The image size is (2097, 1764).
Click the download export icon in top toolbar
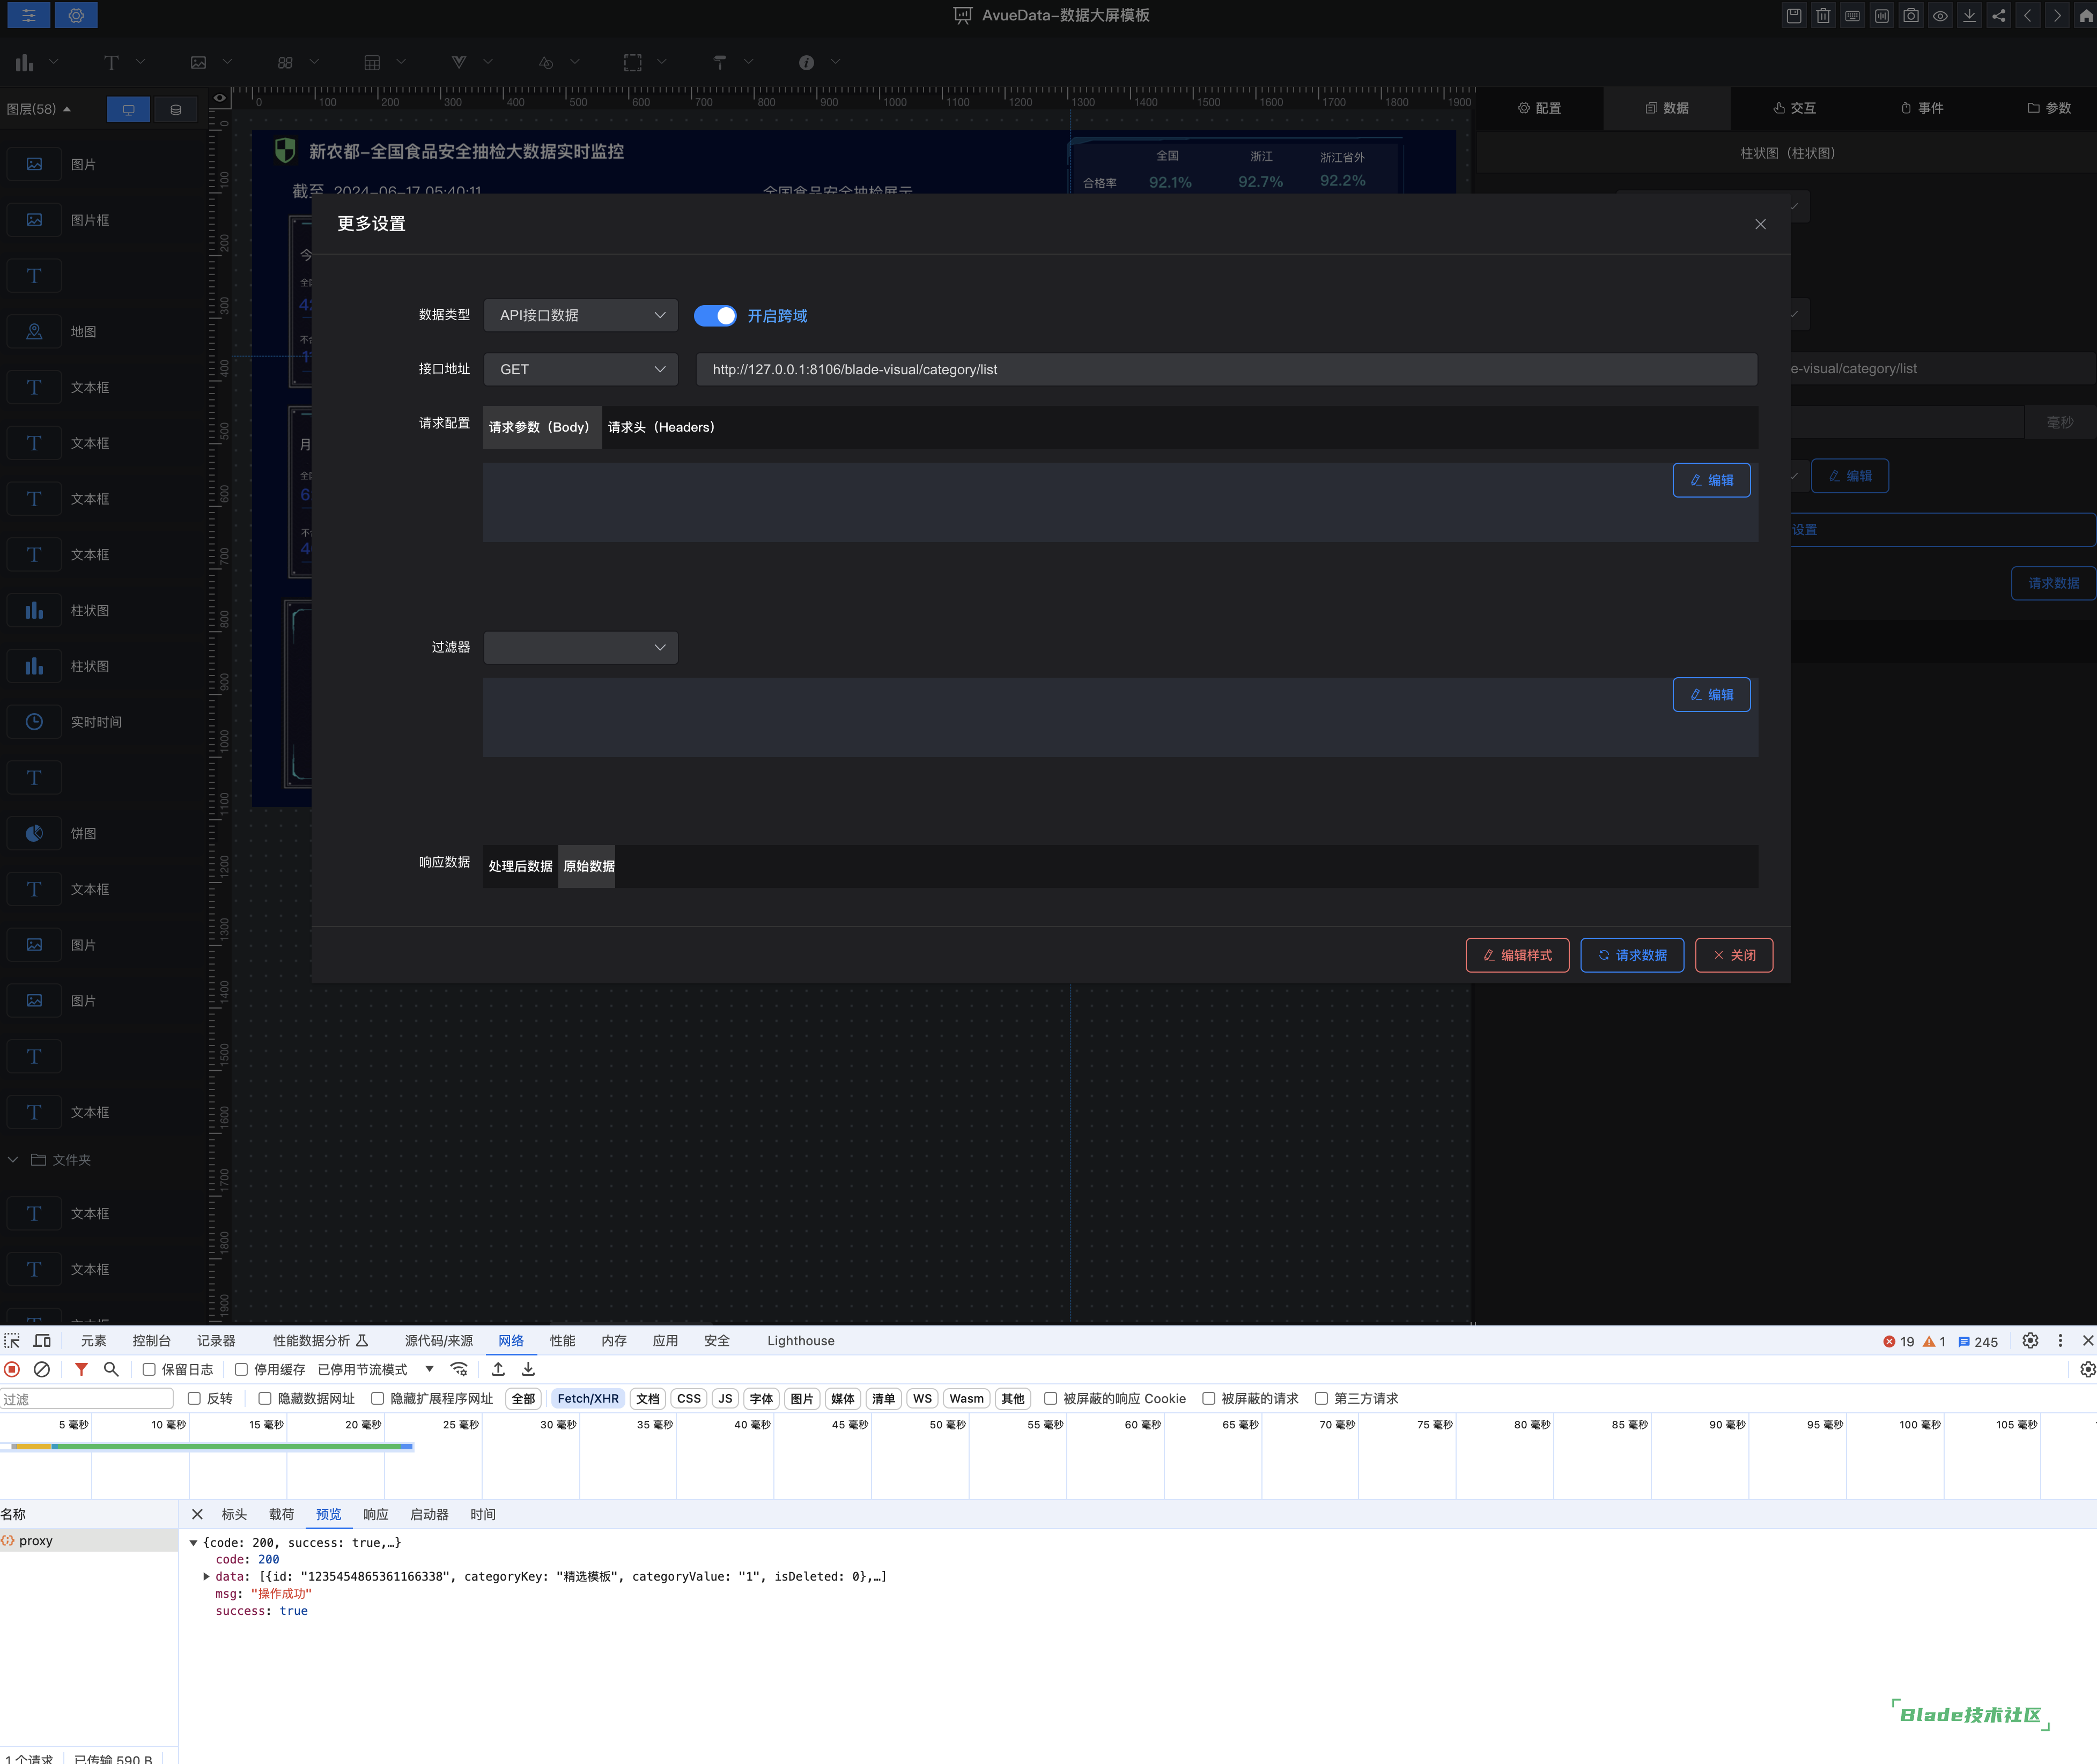coord(1969,15)
